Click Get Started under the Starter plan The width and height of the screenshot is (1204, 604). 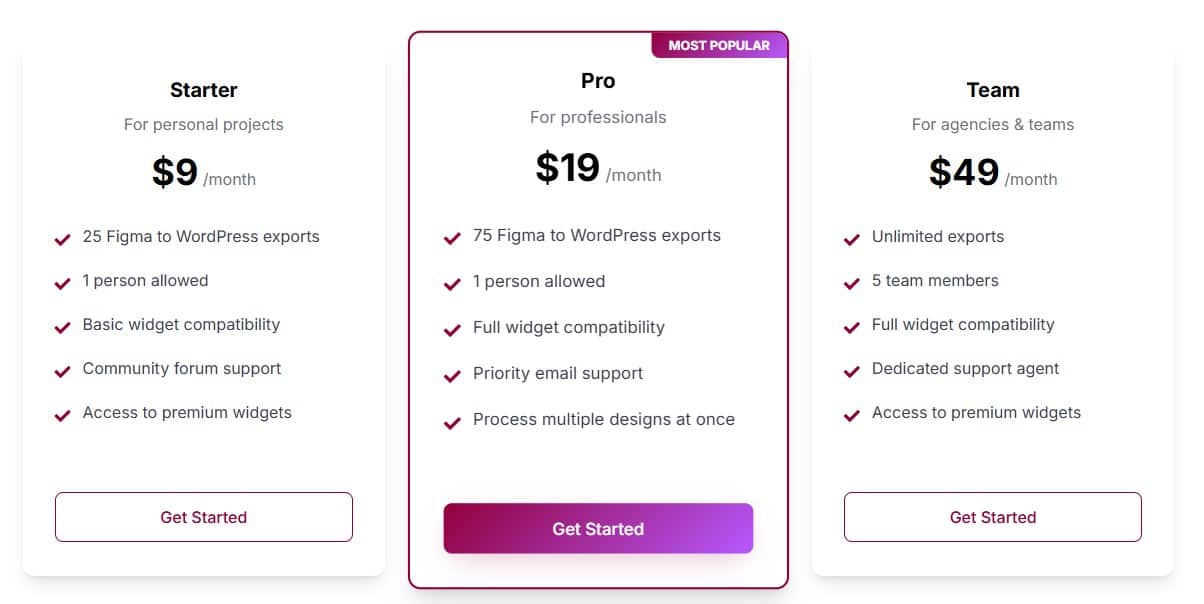click(x=203, y=517)
